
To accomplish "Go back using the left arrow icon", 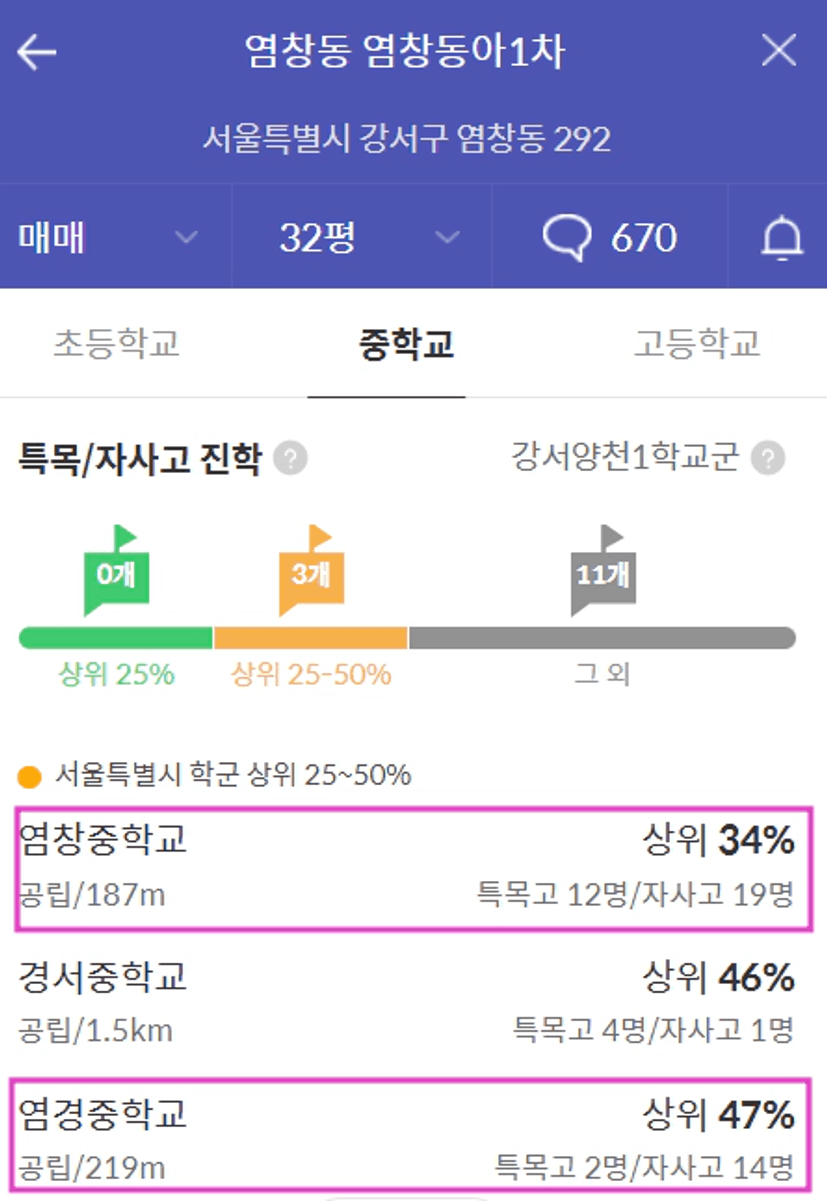I will [x=37, y=52].
